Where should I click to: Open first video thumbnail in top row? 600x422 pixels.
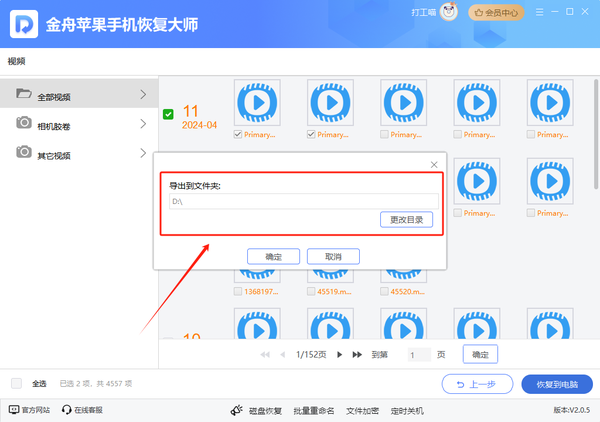click(x=257, y=103)
